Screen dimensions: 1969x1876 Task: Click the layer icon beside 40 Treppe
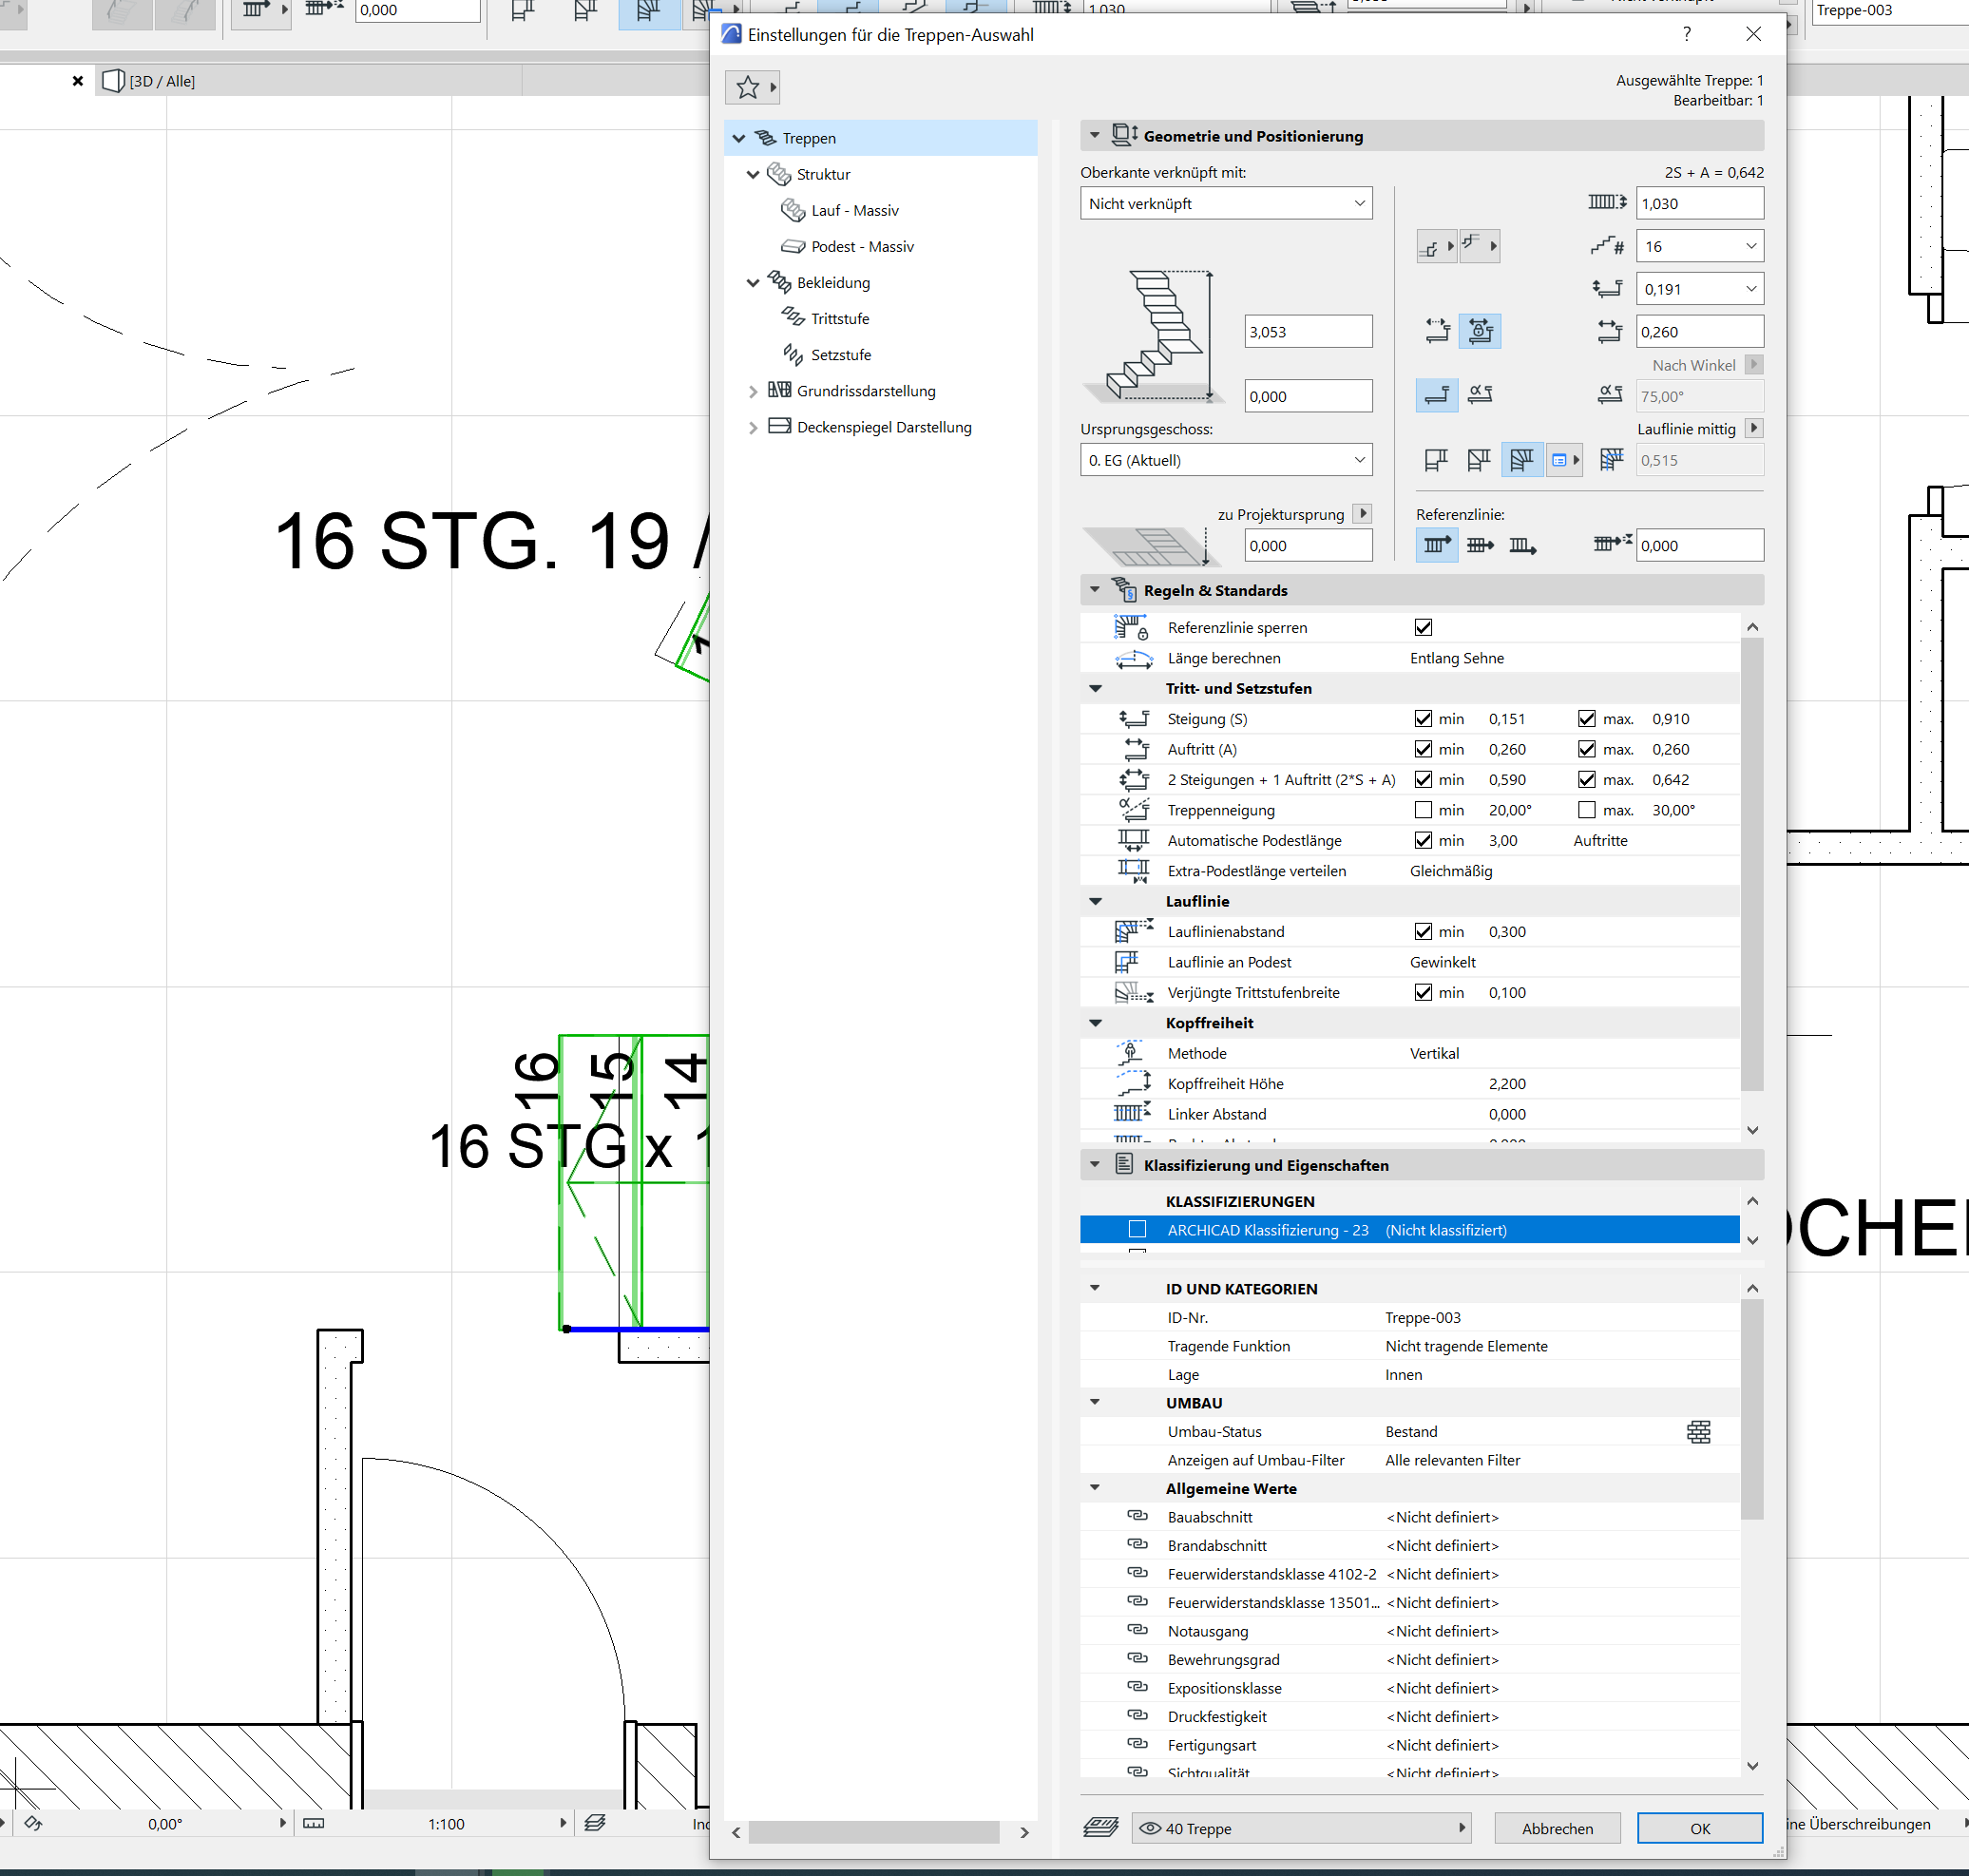pyautogui.click(x=1100, y=1828)
